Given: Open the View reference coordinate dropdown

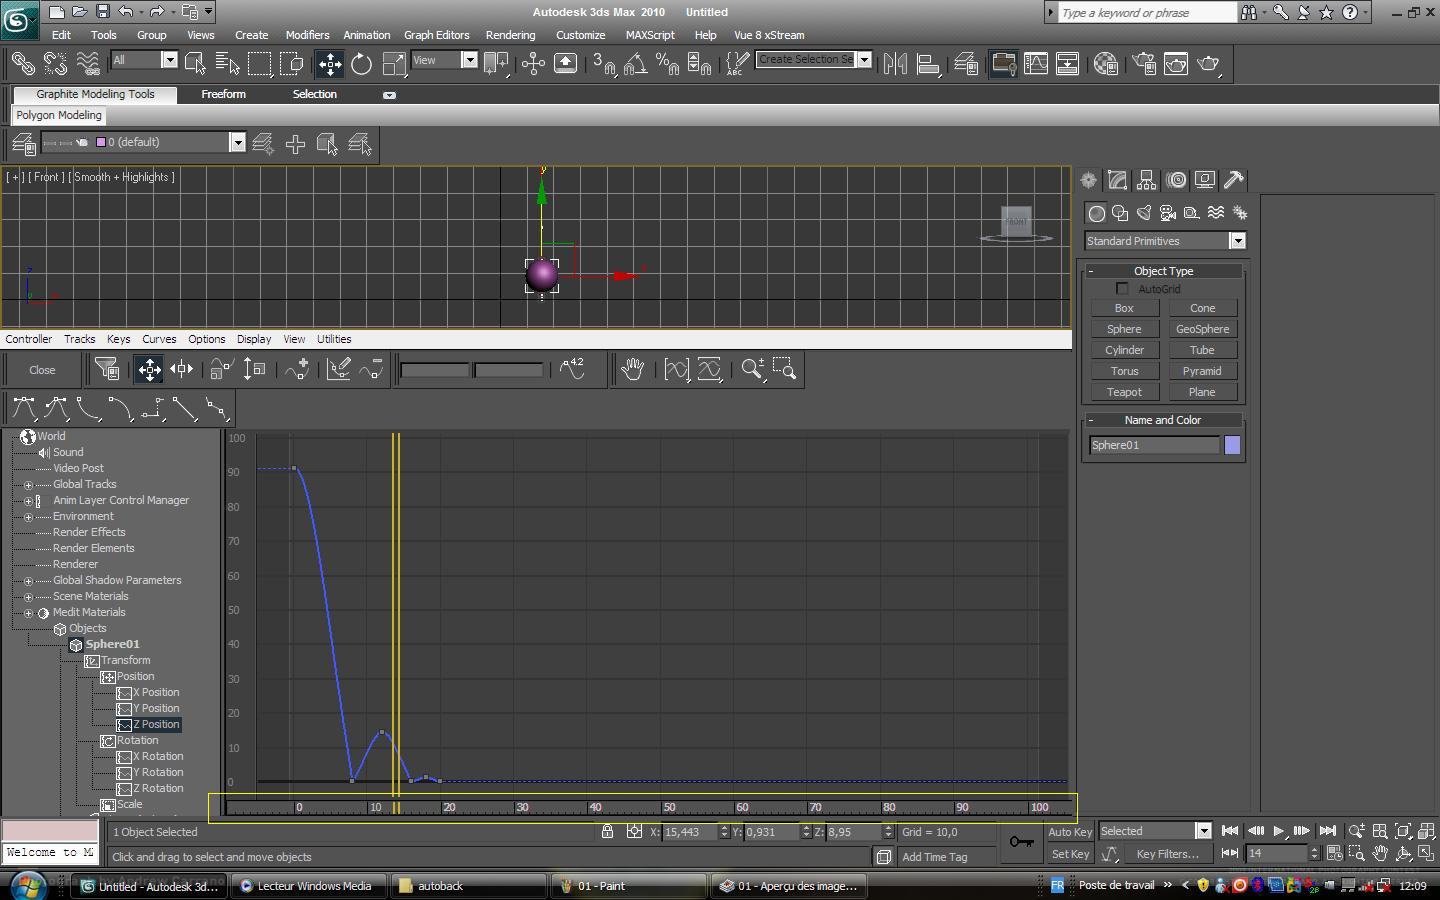Looking at the screenshot, I should [x=469, y=60].
